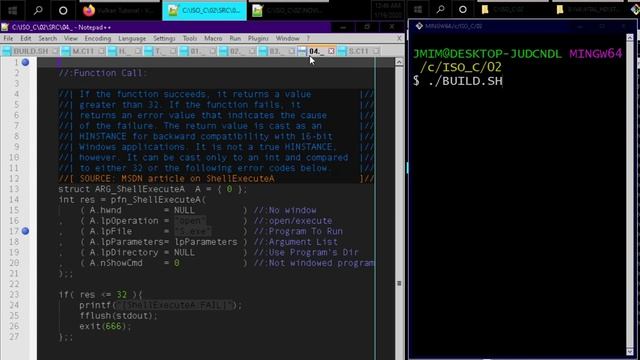640x360 pixels.
Task: Click 'exit(666);' on line 26
Action: tap(105, 326)
